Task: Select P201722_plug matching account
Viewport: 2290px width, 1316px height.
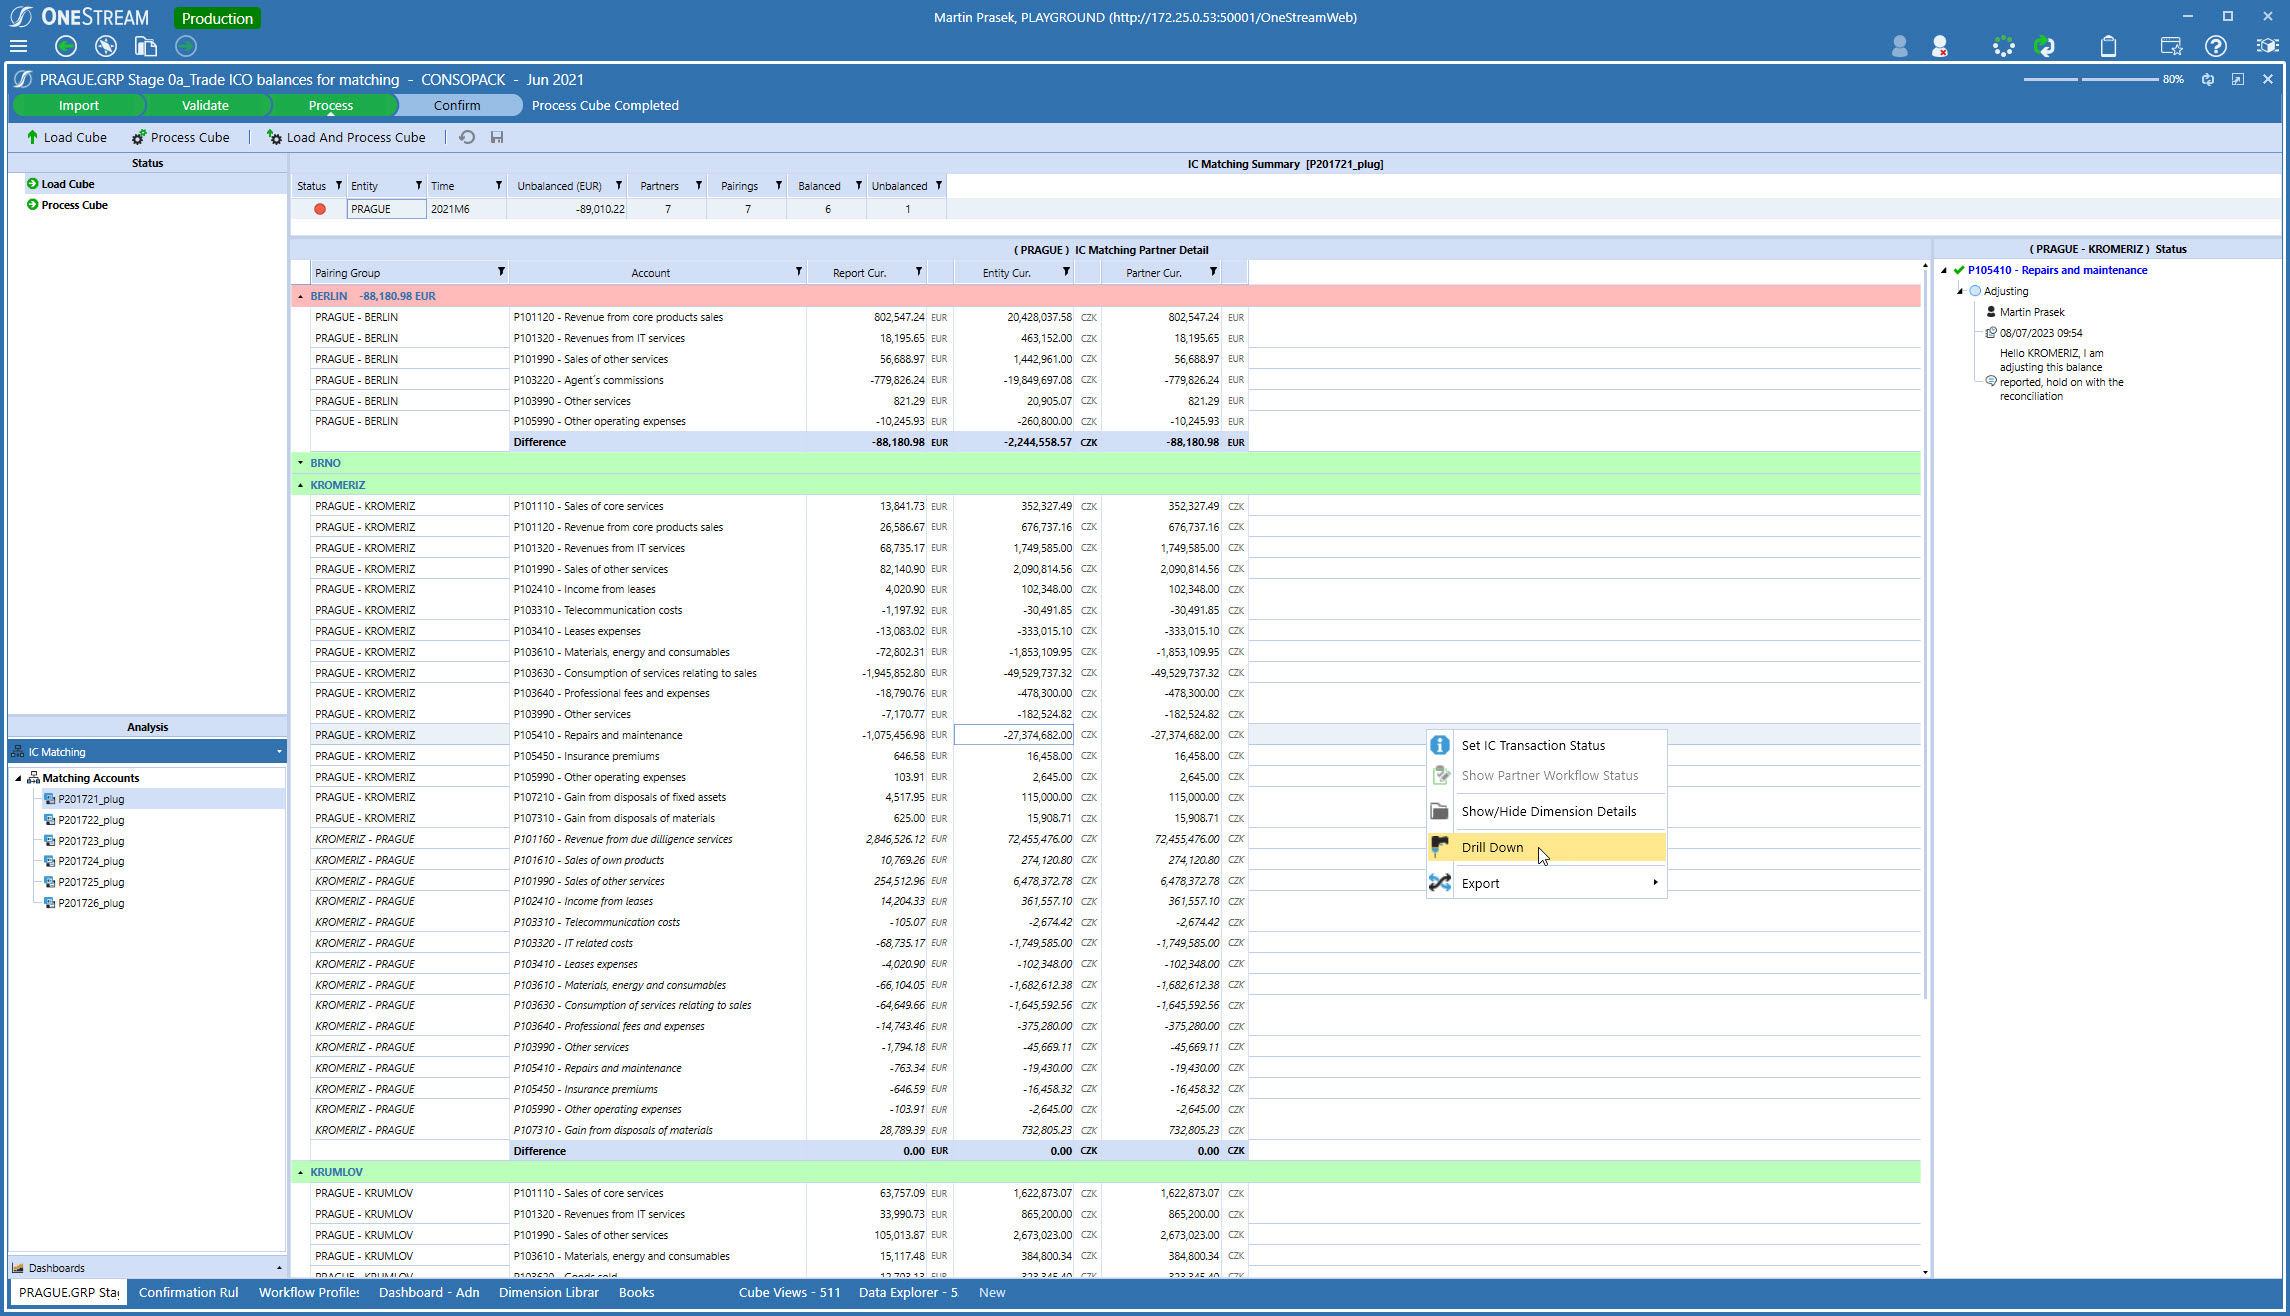Action: (x=91, y=820)
